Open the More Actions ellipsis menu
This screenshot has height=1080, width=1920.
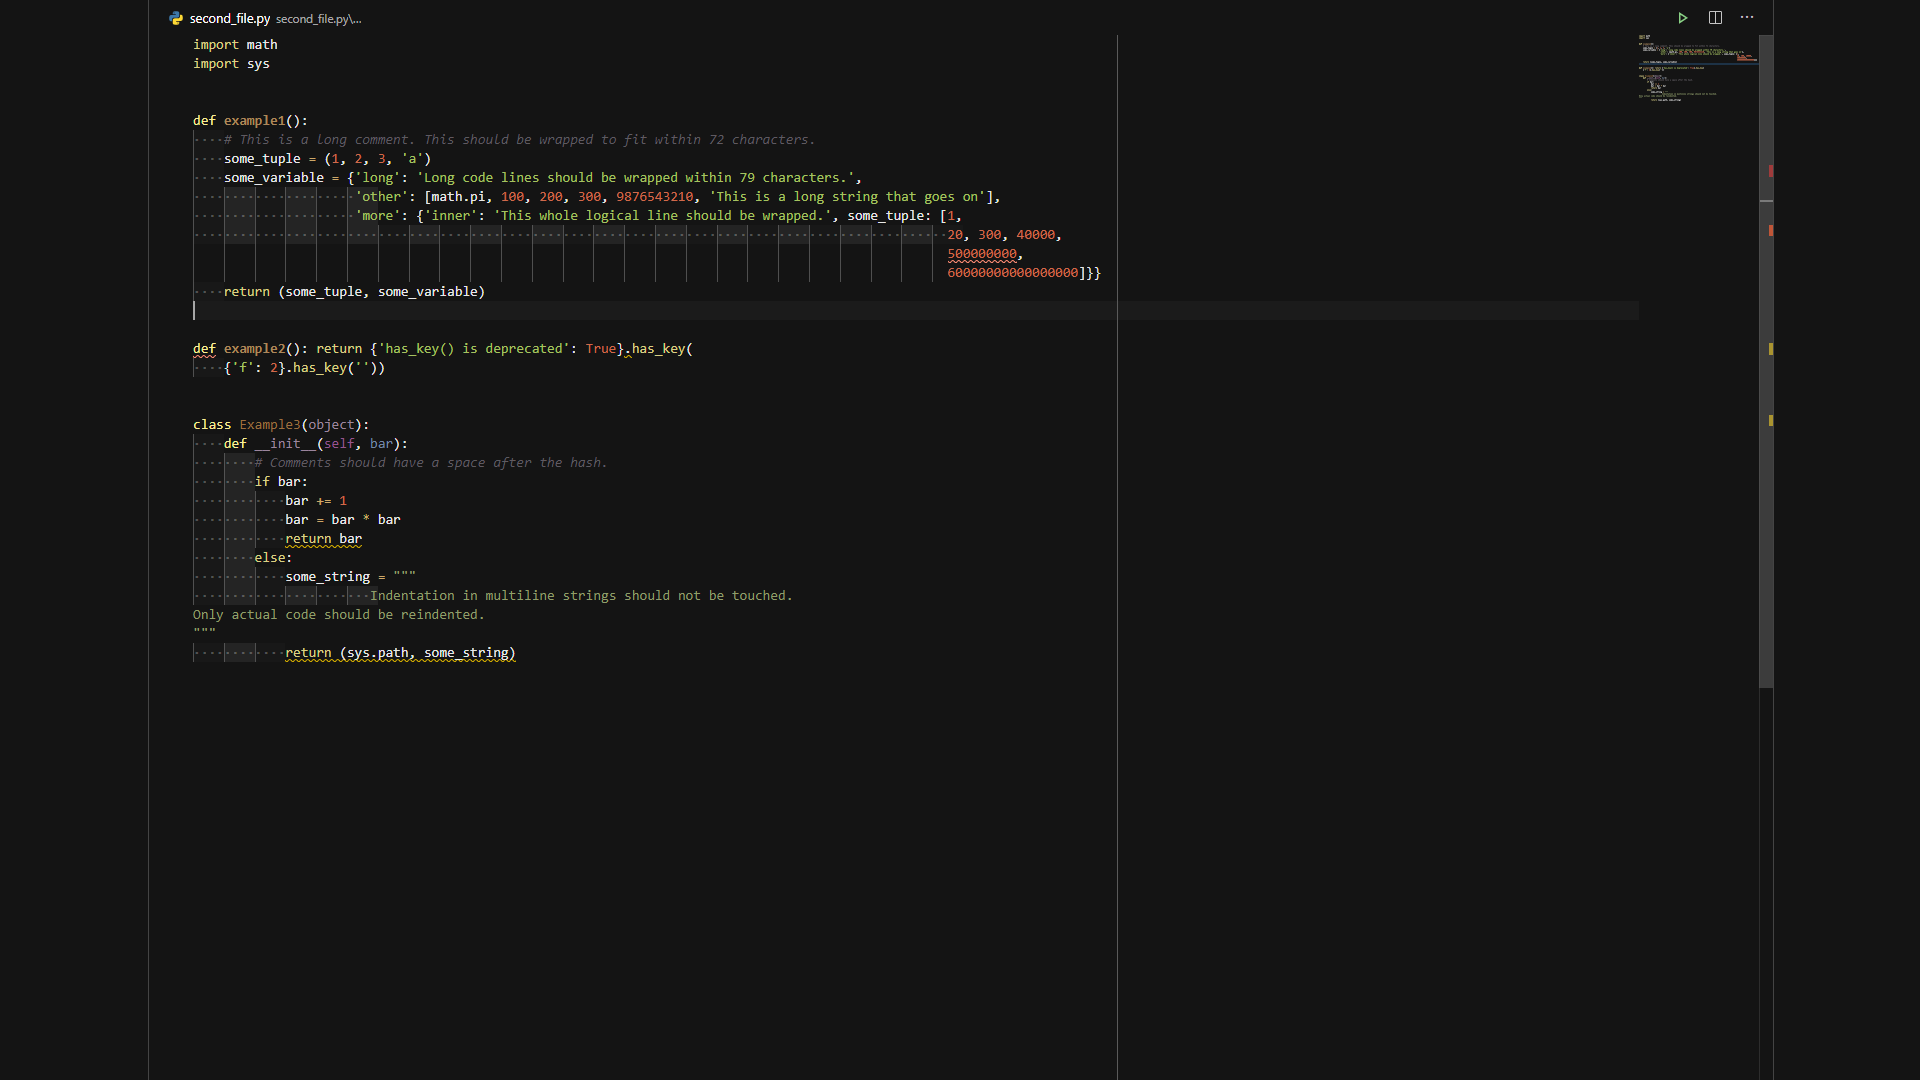tap(1747, 18)
